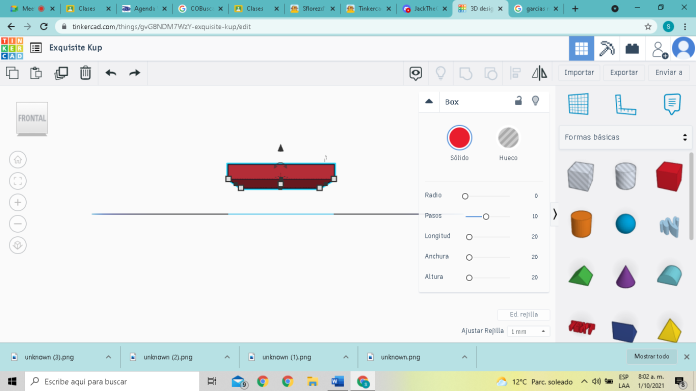Toggle the lock on Box shape
The image size is (696, 391).
coord(518,101)
